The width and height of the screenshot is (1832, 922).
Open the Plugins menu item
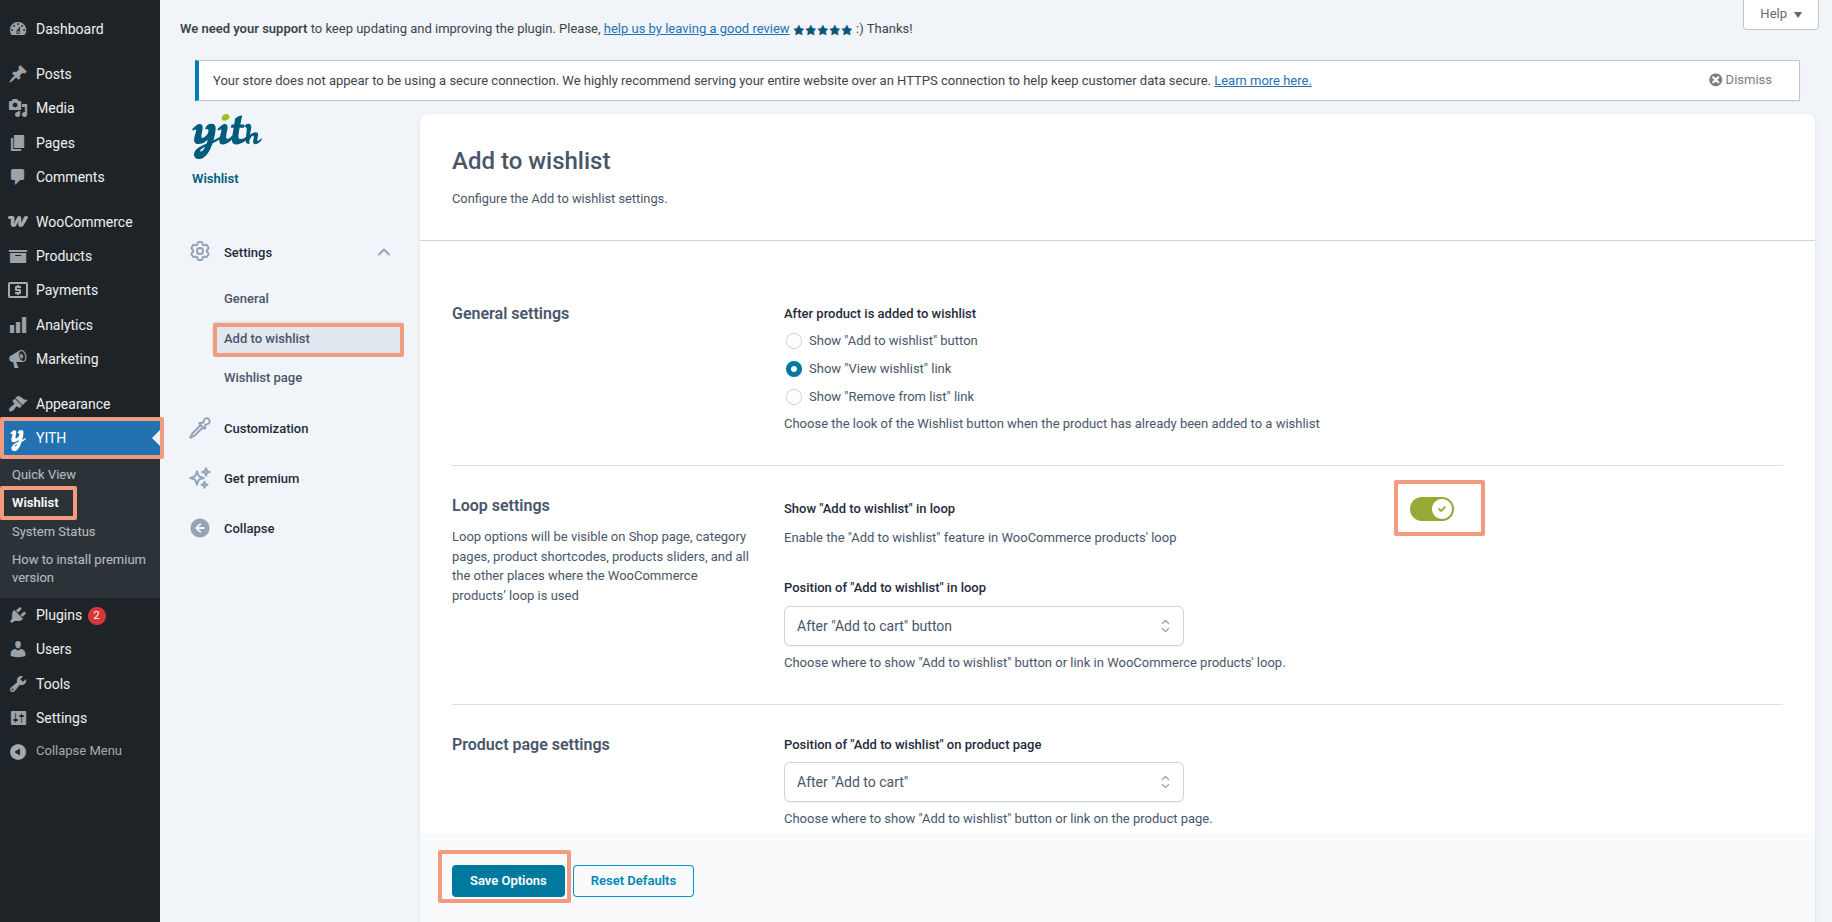pyautogui.click(x=59, y=615)
